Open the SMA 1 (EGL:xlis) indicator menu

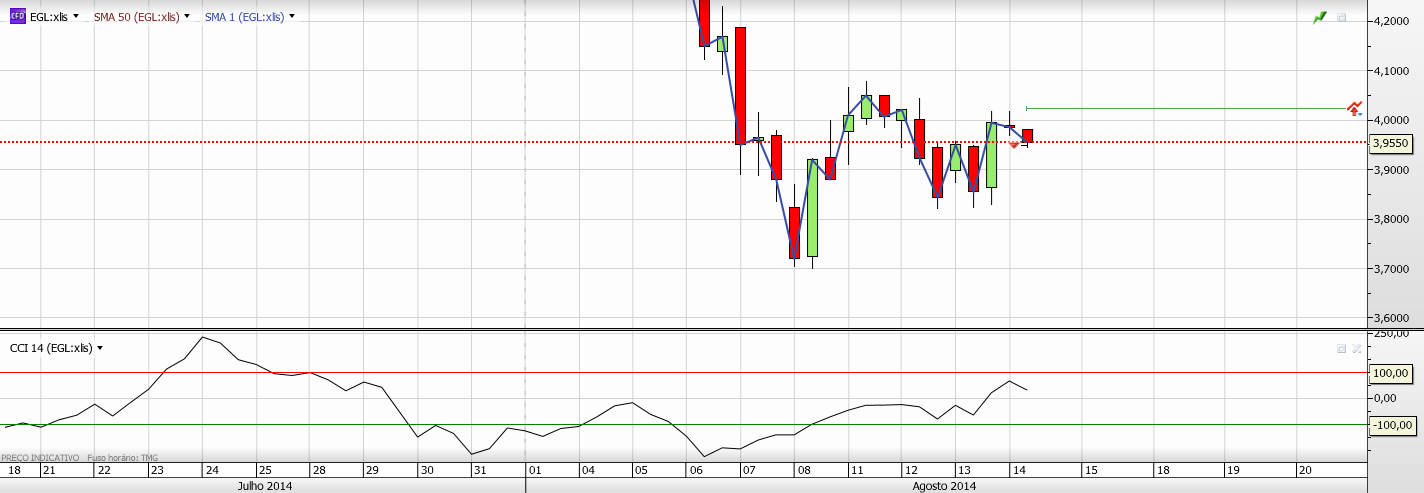(x=292, y=17)
